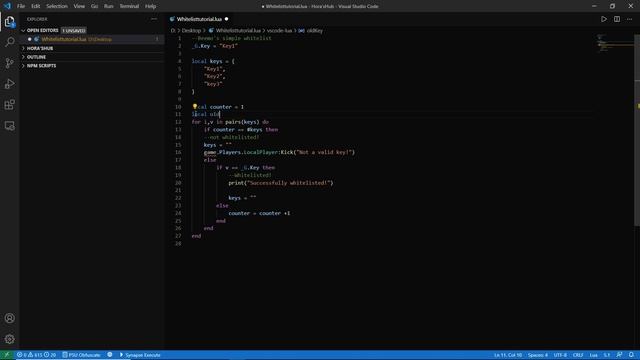Change language mode Lua

click(593, 355)
